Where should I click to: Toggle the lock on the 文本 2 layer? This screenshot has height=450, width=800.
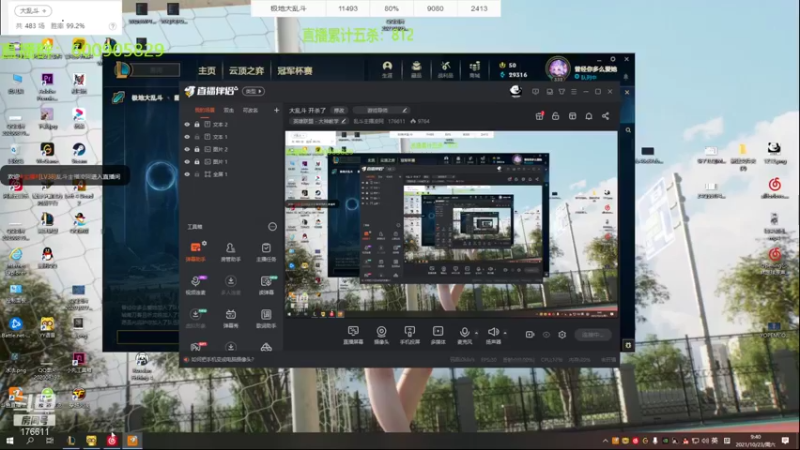(197, 124)
